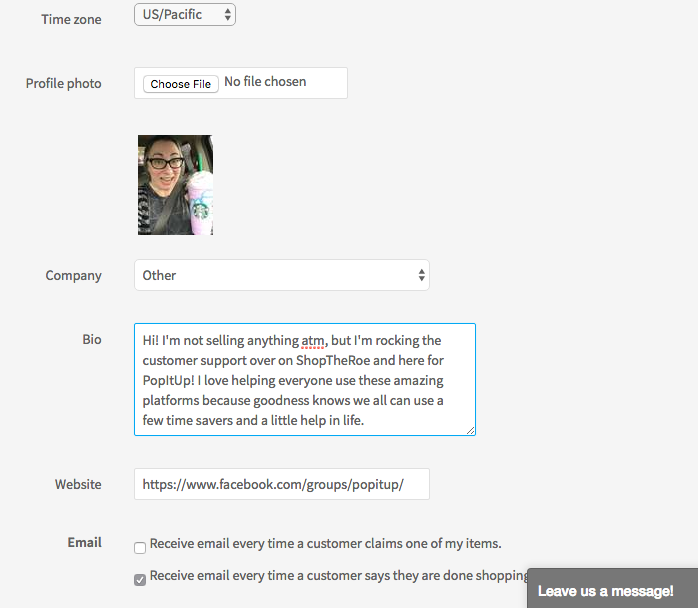Expand the Company dropdown showing Other
Image resolution: width=698 pixels, height=608 pixels.
pyautogui.click(x=282, y=275)
